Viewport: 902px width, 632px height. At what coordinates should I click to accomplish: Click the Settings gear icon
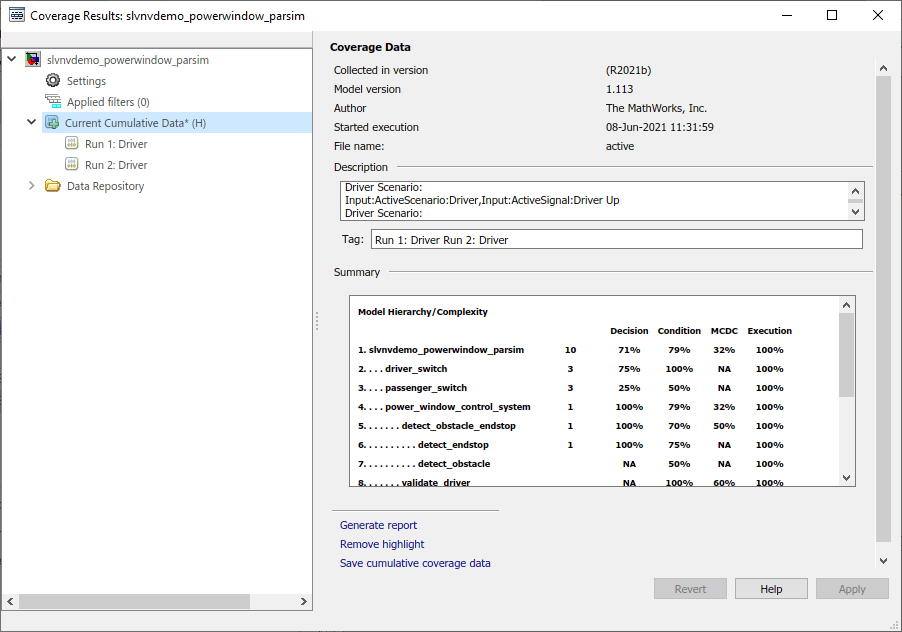[53, 81]
